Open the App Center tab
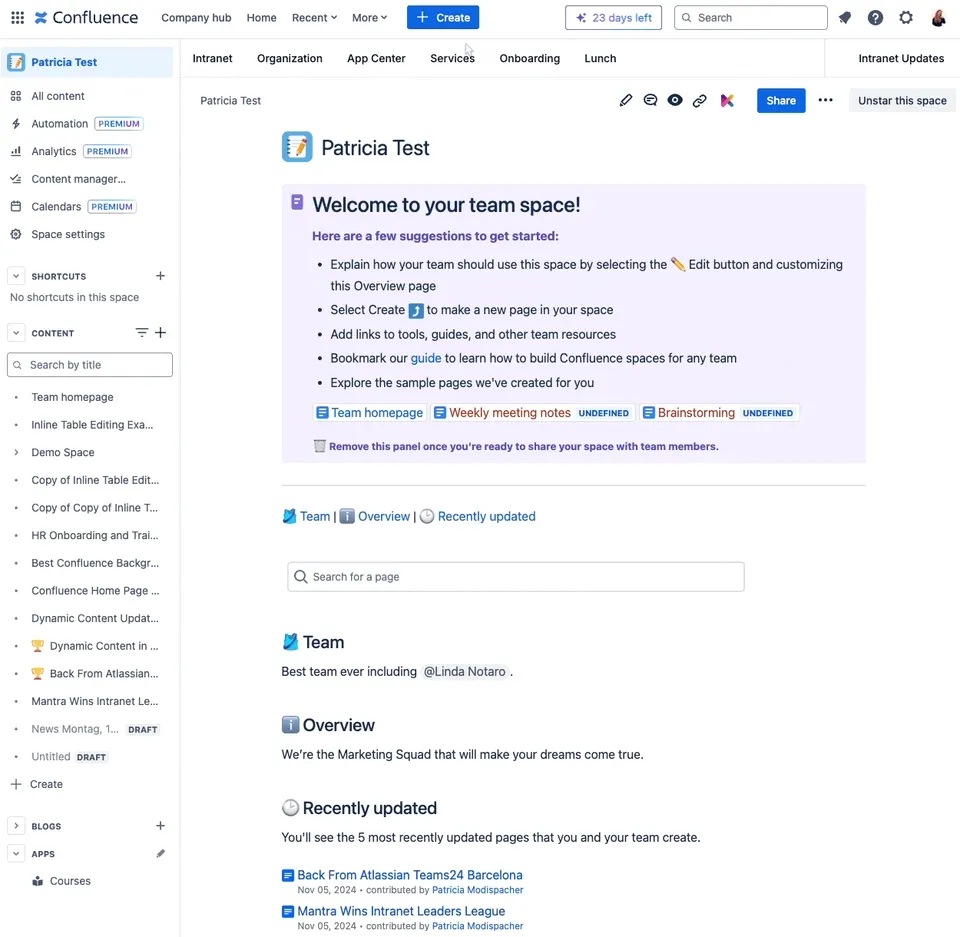 [376, 58]
